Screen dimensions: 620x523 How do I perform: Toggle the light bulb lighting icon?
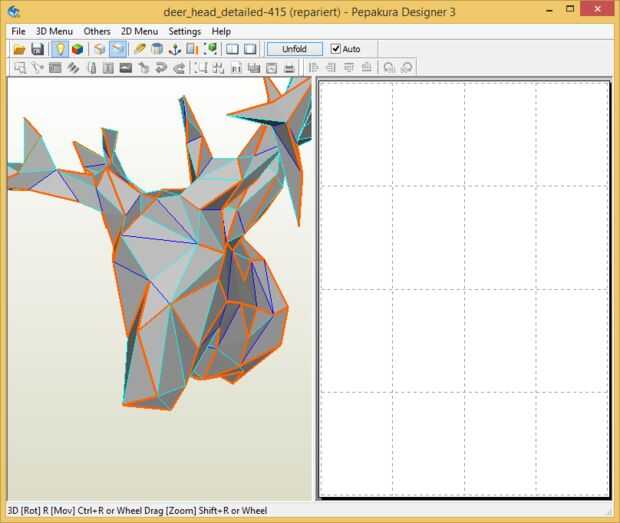(59, 49)
